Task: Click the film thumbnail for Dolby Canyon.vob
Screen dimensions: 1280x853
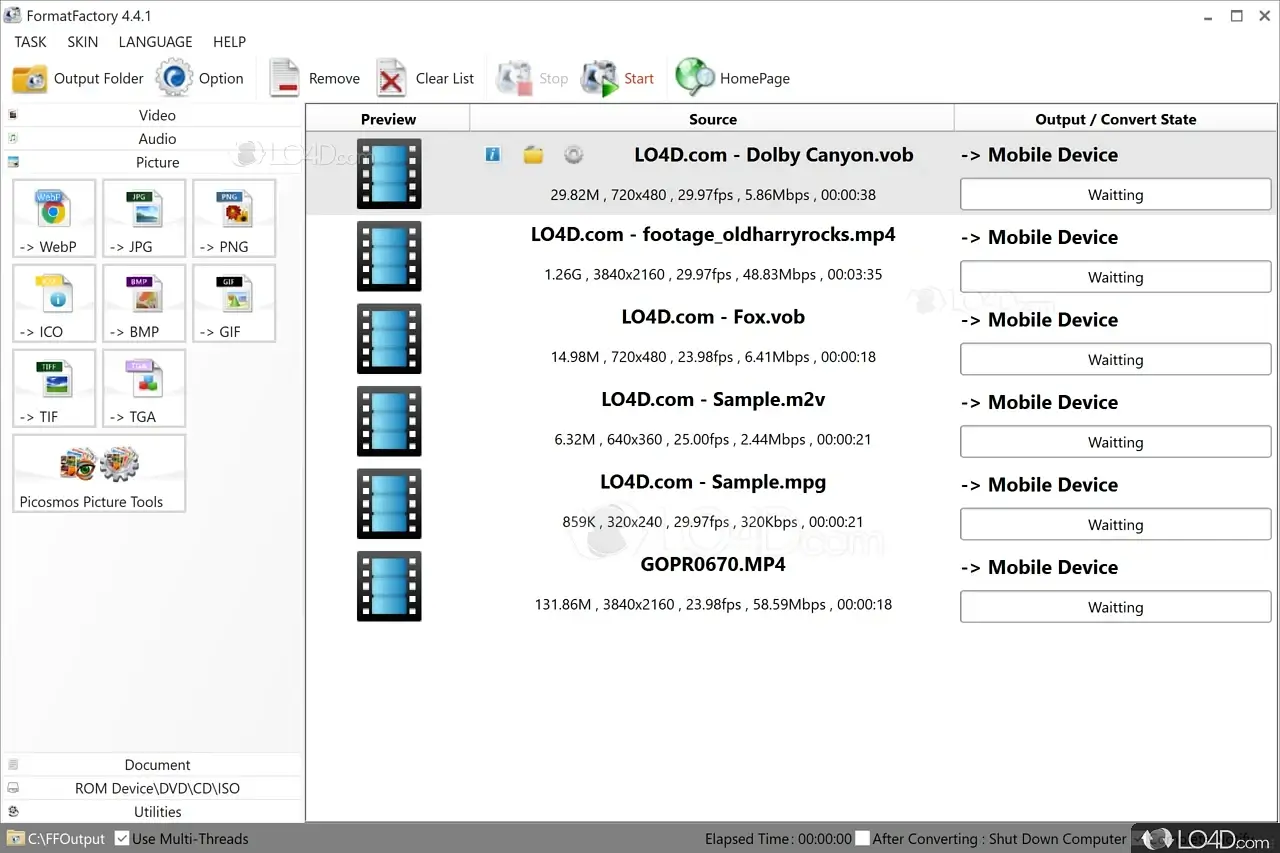Action: pos(389,174)
